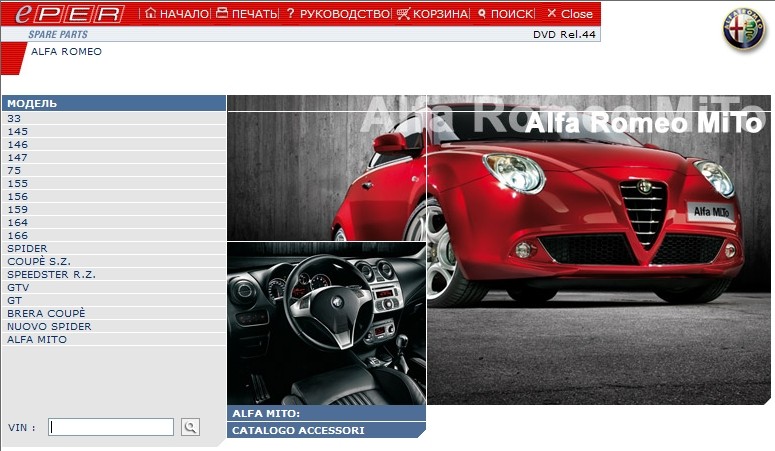This screenshot has width=775, height=451.
Task: Click the Close button in the toolbar
Action: click(570, 14)
